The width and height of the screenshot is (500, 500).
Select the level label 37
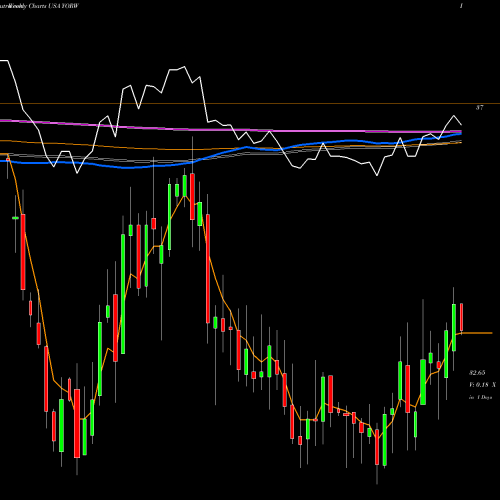[479, 108]
